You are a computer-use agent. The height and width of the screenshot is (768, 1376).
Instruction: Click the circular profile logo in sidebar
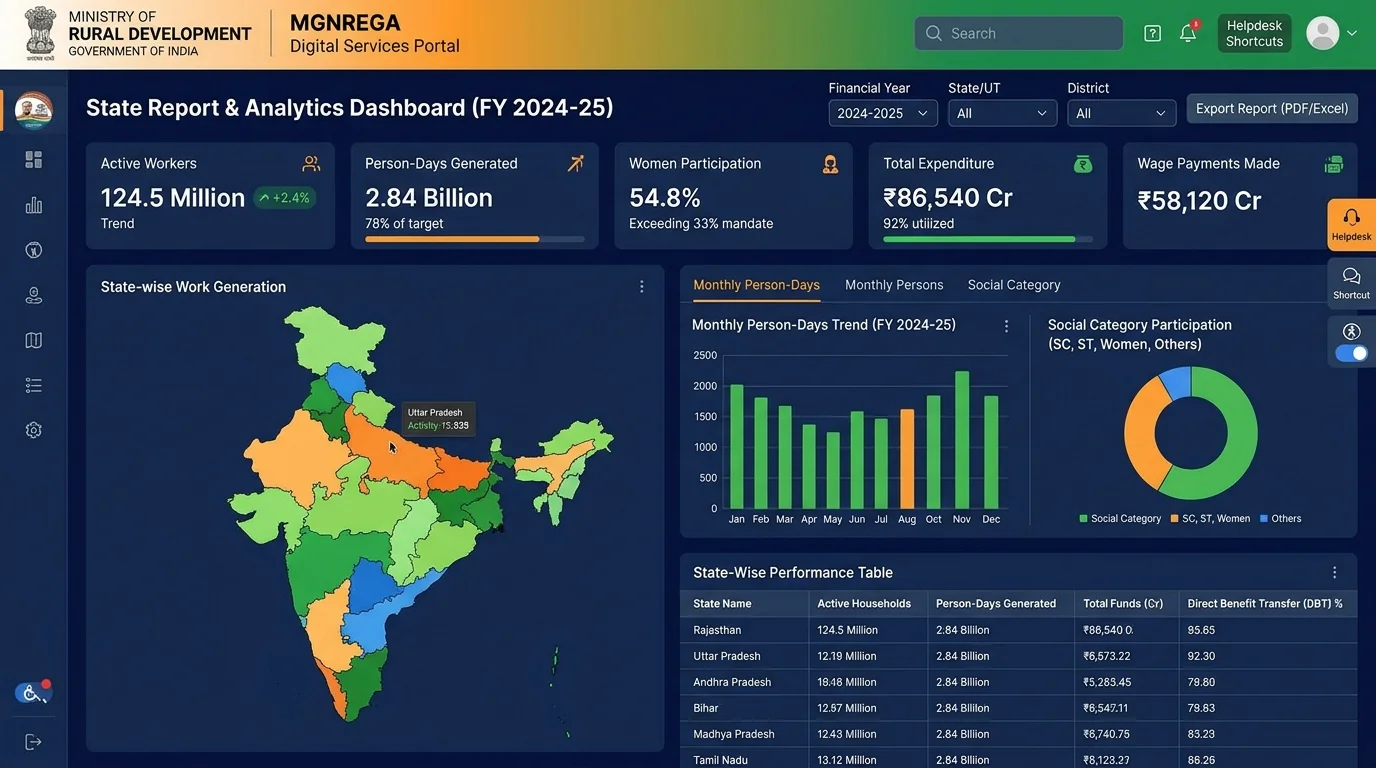pos(34,111)
